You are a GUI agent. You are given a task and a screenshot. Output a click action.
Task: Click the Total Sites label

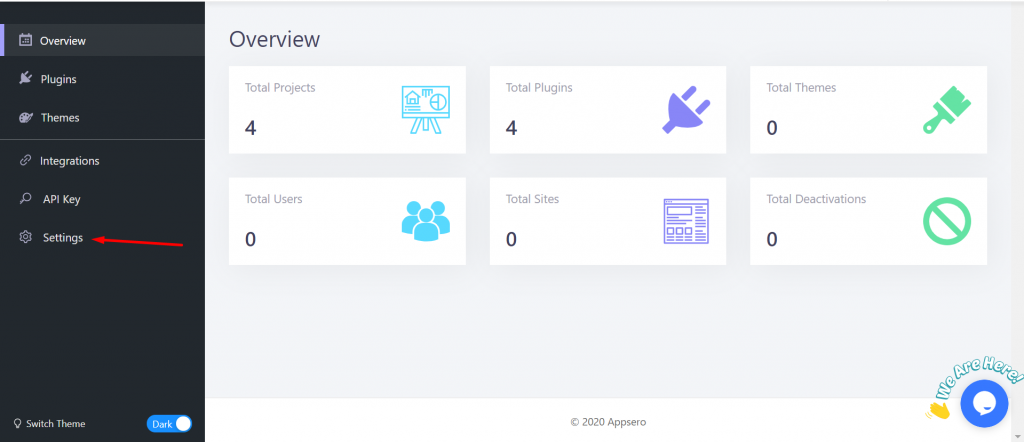pos(532,198)
